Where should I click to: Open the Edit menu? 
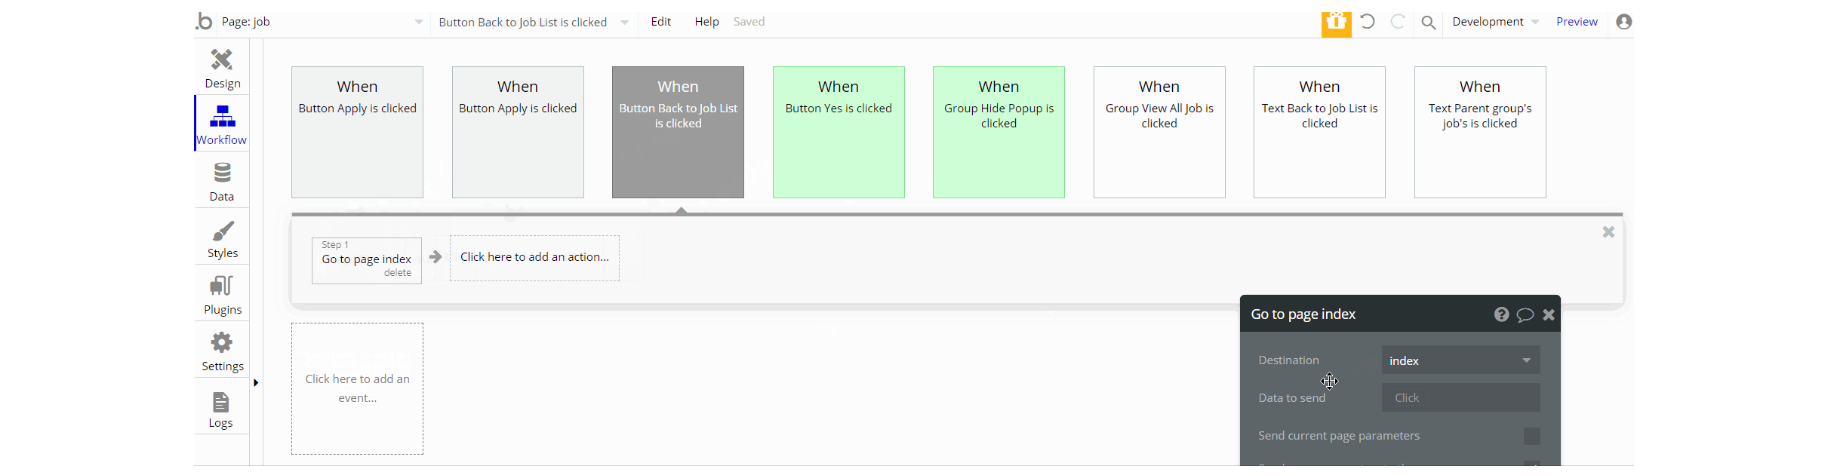[x=661, y=22]
